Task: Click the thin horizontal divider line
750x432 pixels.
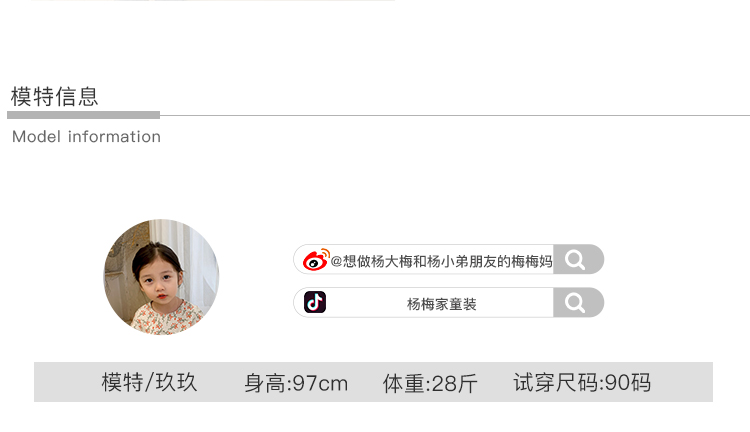Action: pos(454,115)
